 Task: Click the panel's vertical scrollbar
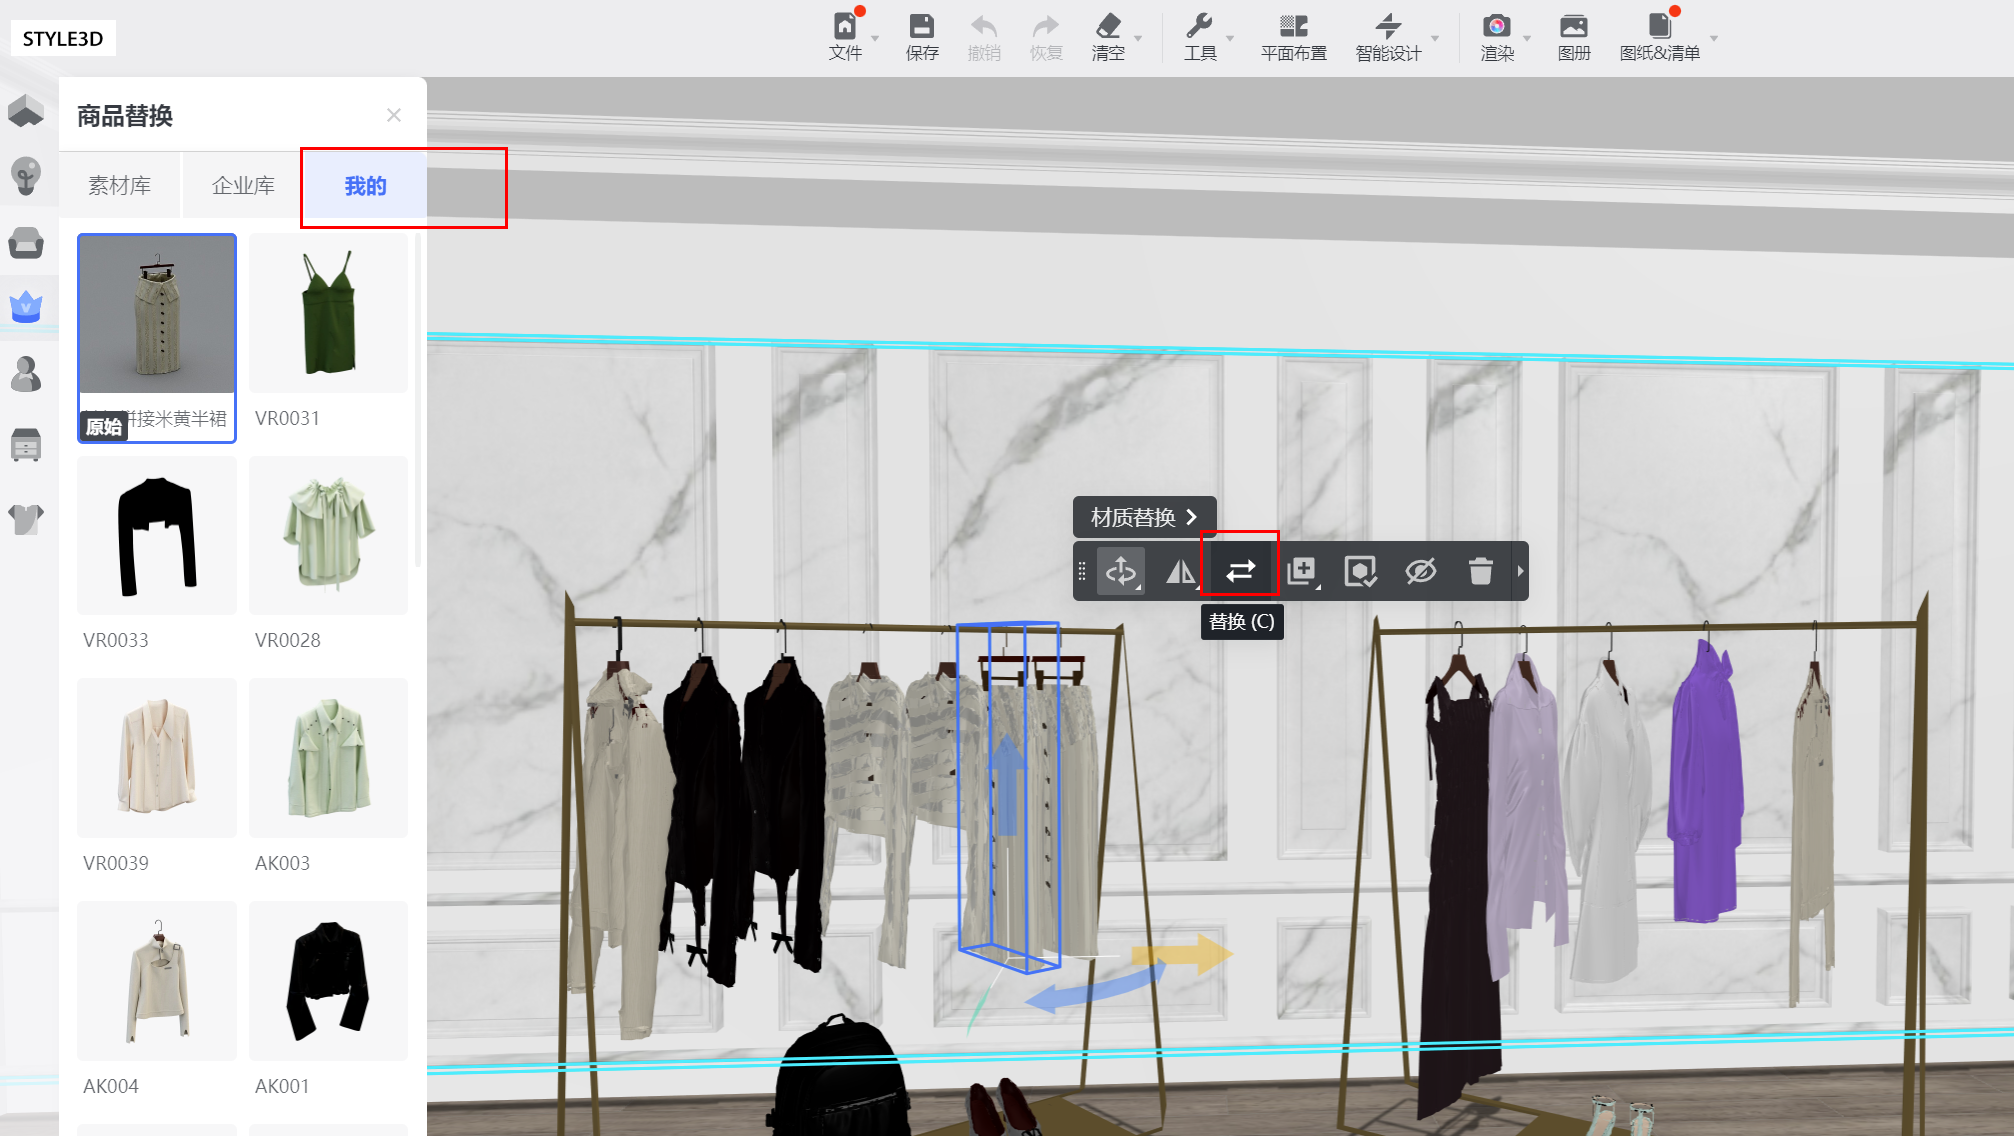[x=417, y=400]
